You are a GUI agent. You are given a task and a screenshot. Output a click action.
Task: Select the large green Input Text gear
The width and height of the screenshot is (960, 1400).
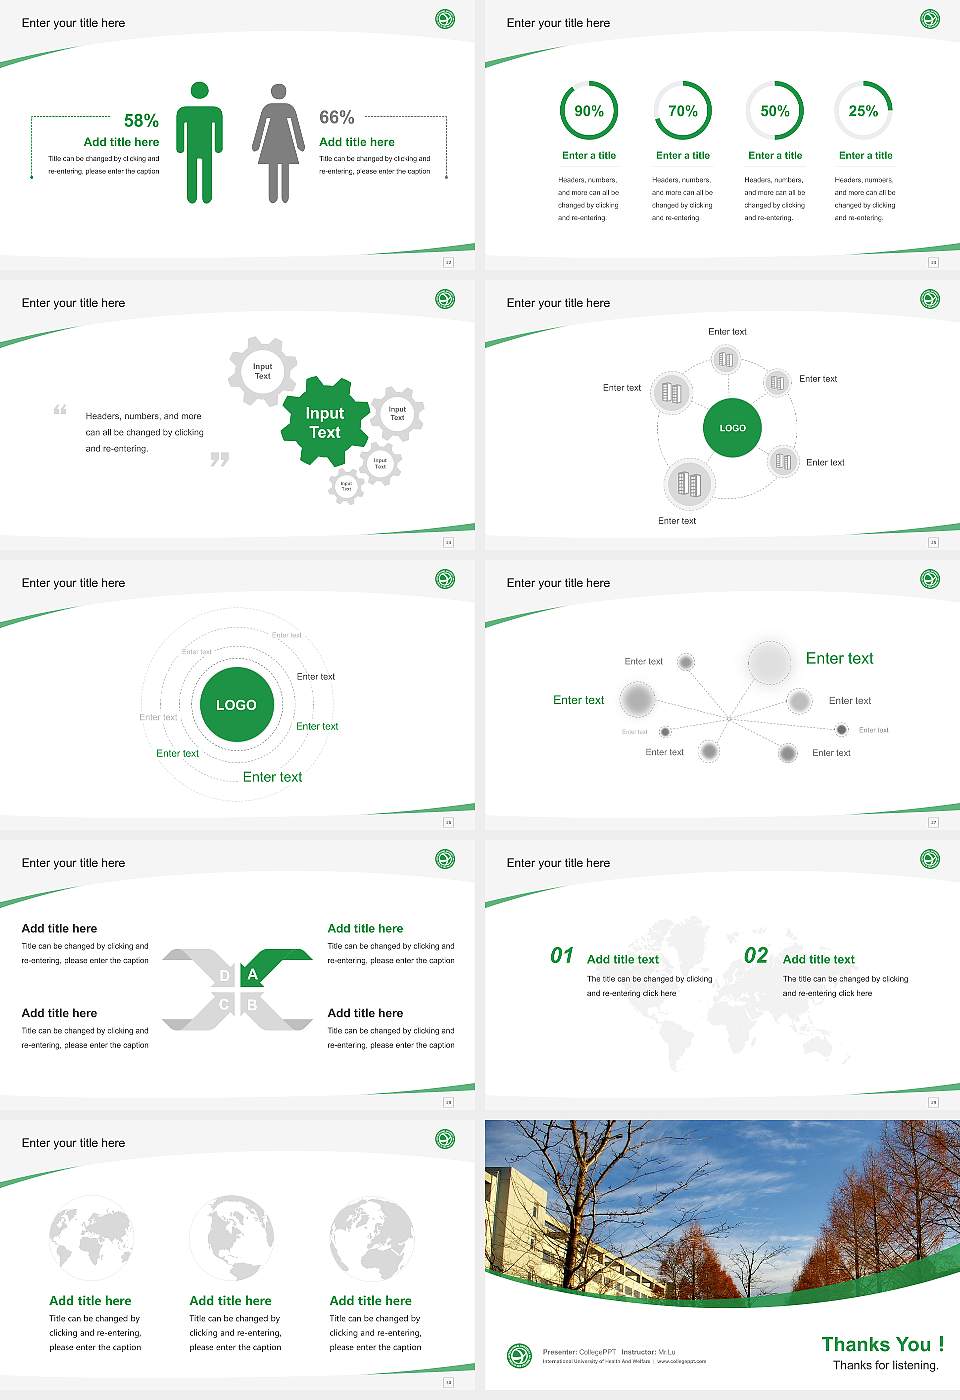click(325, 422)
